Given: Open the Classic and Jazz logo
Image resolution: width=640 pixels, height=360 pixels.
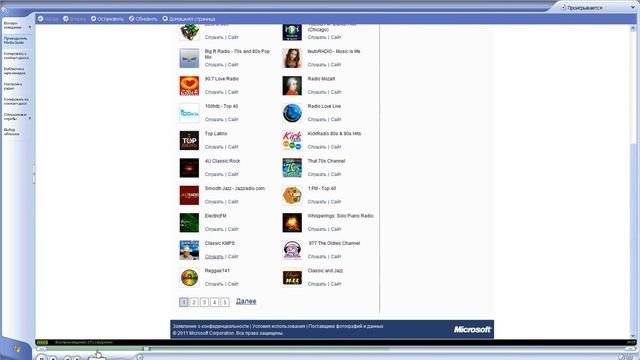Looking at the screenshot, I should coord(292,278).
